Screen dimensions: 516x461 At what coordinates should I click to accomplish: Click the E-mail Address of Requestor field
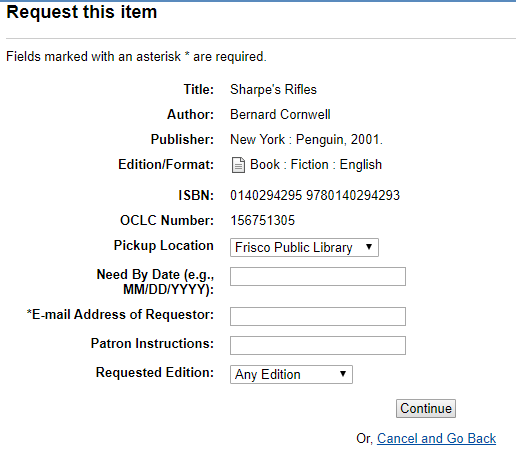point(318,316)
